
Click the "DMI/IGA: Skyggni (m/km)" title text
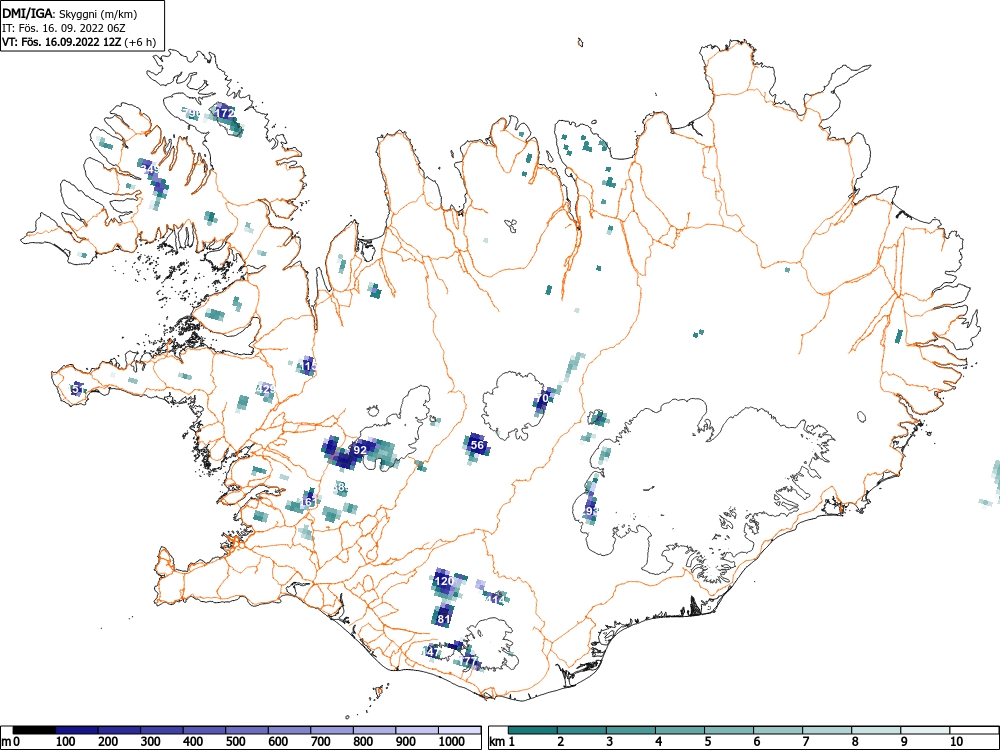[70, 13]
